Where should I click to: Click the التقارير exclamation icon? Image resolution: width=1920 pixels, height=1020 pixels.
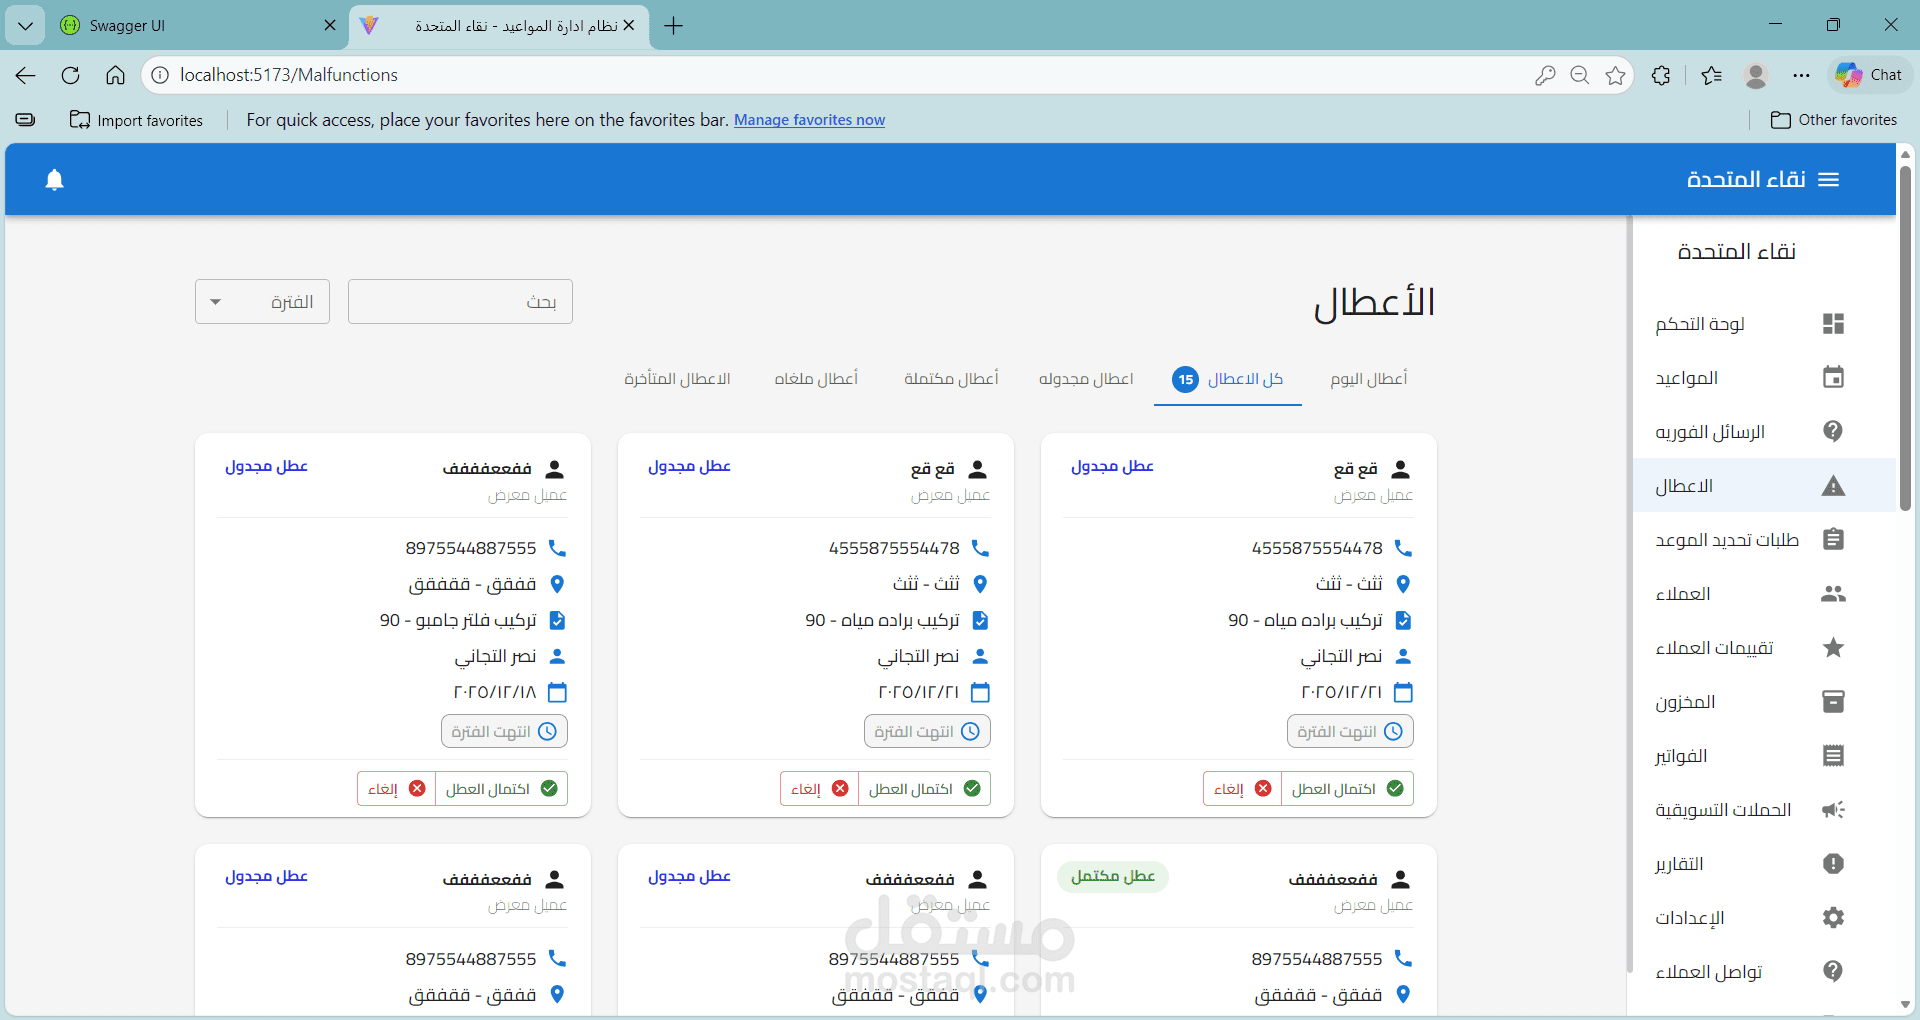tap(1833, 864)
